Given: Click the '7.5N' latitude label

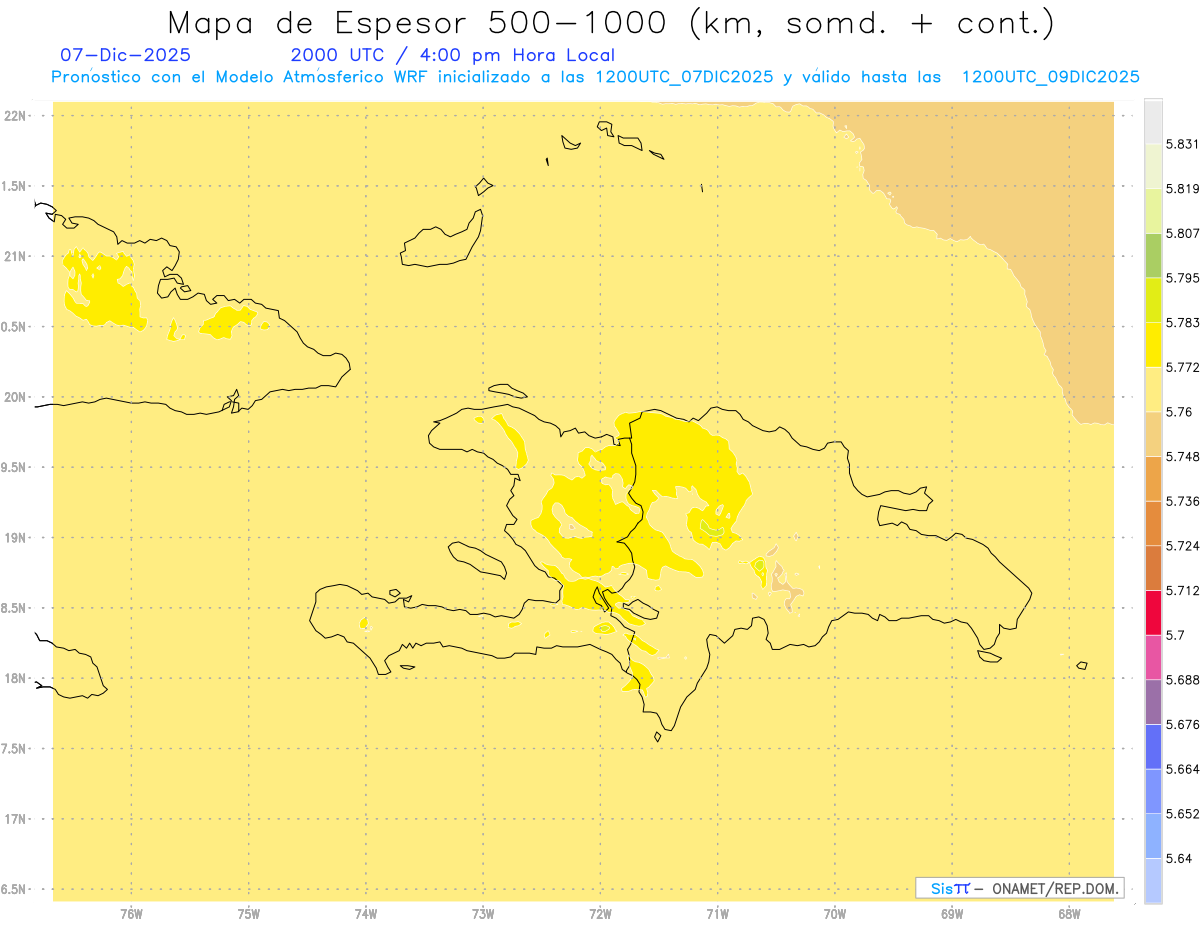Looking at the screenshot, I should [15, 749].
